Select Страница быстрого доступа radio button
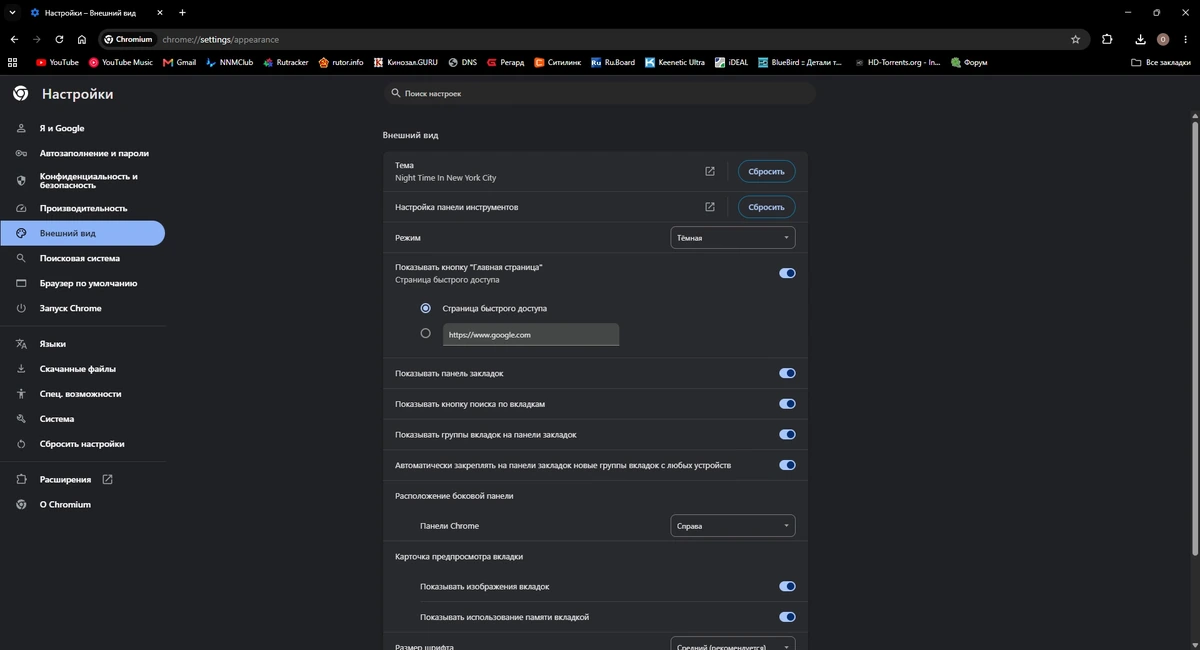Screen dimensions: 1200x650 pyautogui.click(x=426, y=308)
